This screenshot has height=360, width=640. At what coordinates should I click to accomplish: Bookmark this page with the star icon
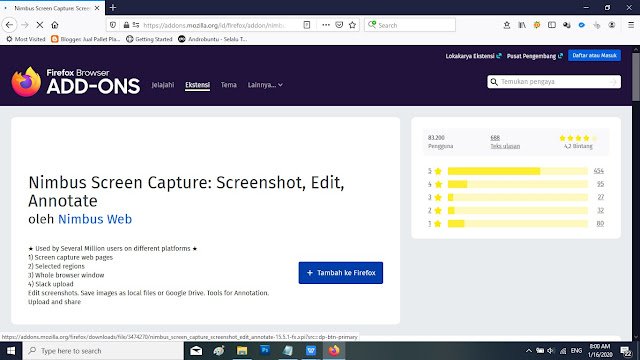353,25
